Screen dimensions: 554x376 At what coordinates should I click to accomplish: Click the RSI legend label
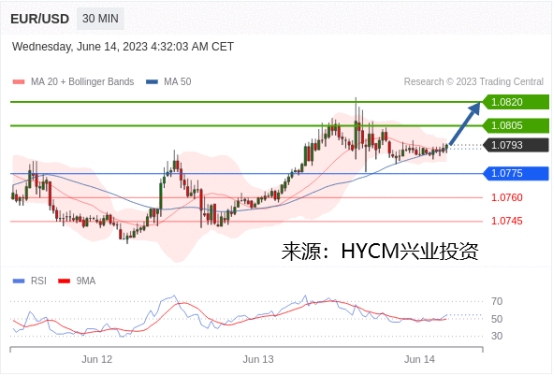point(39,281)
